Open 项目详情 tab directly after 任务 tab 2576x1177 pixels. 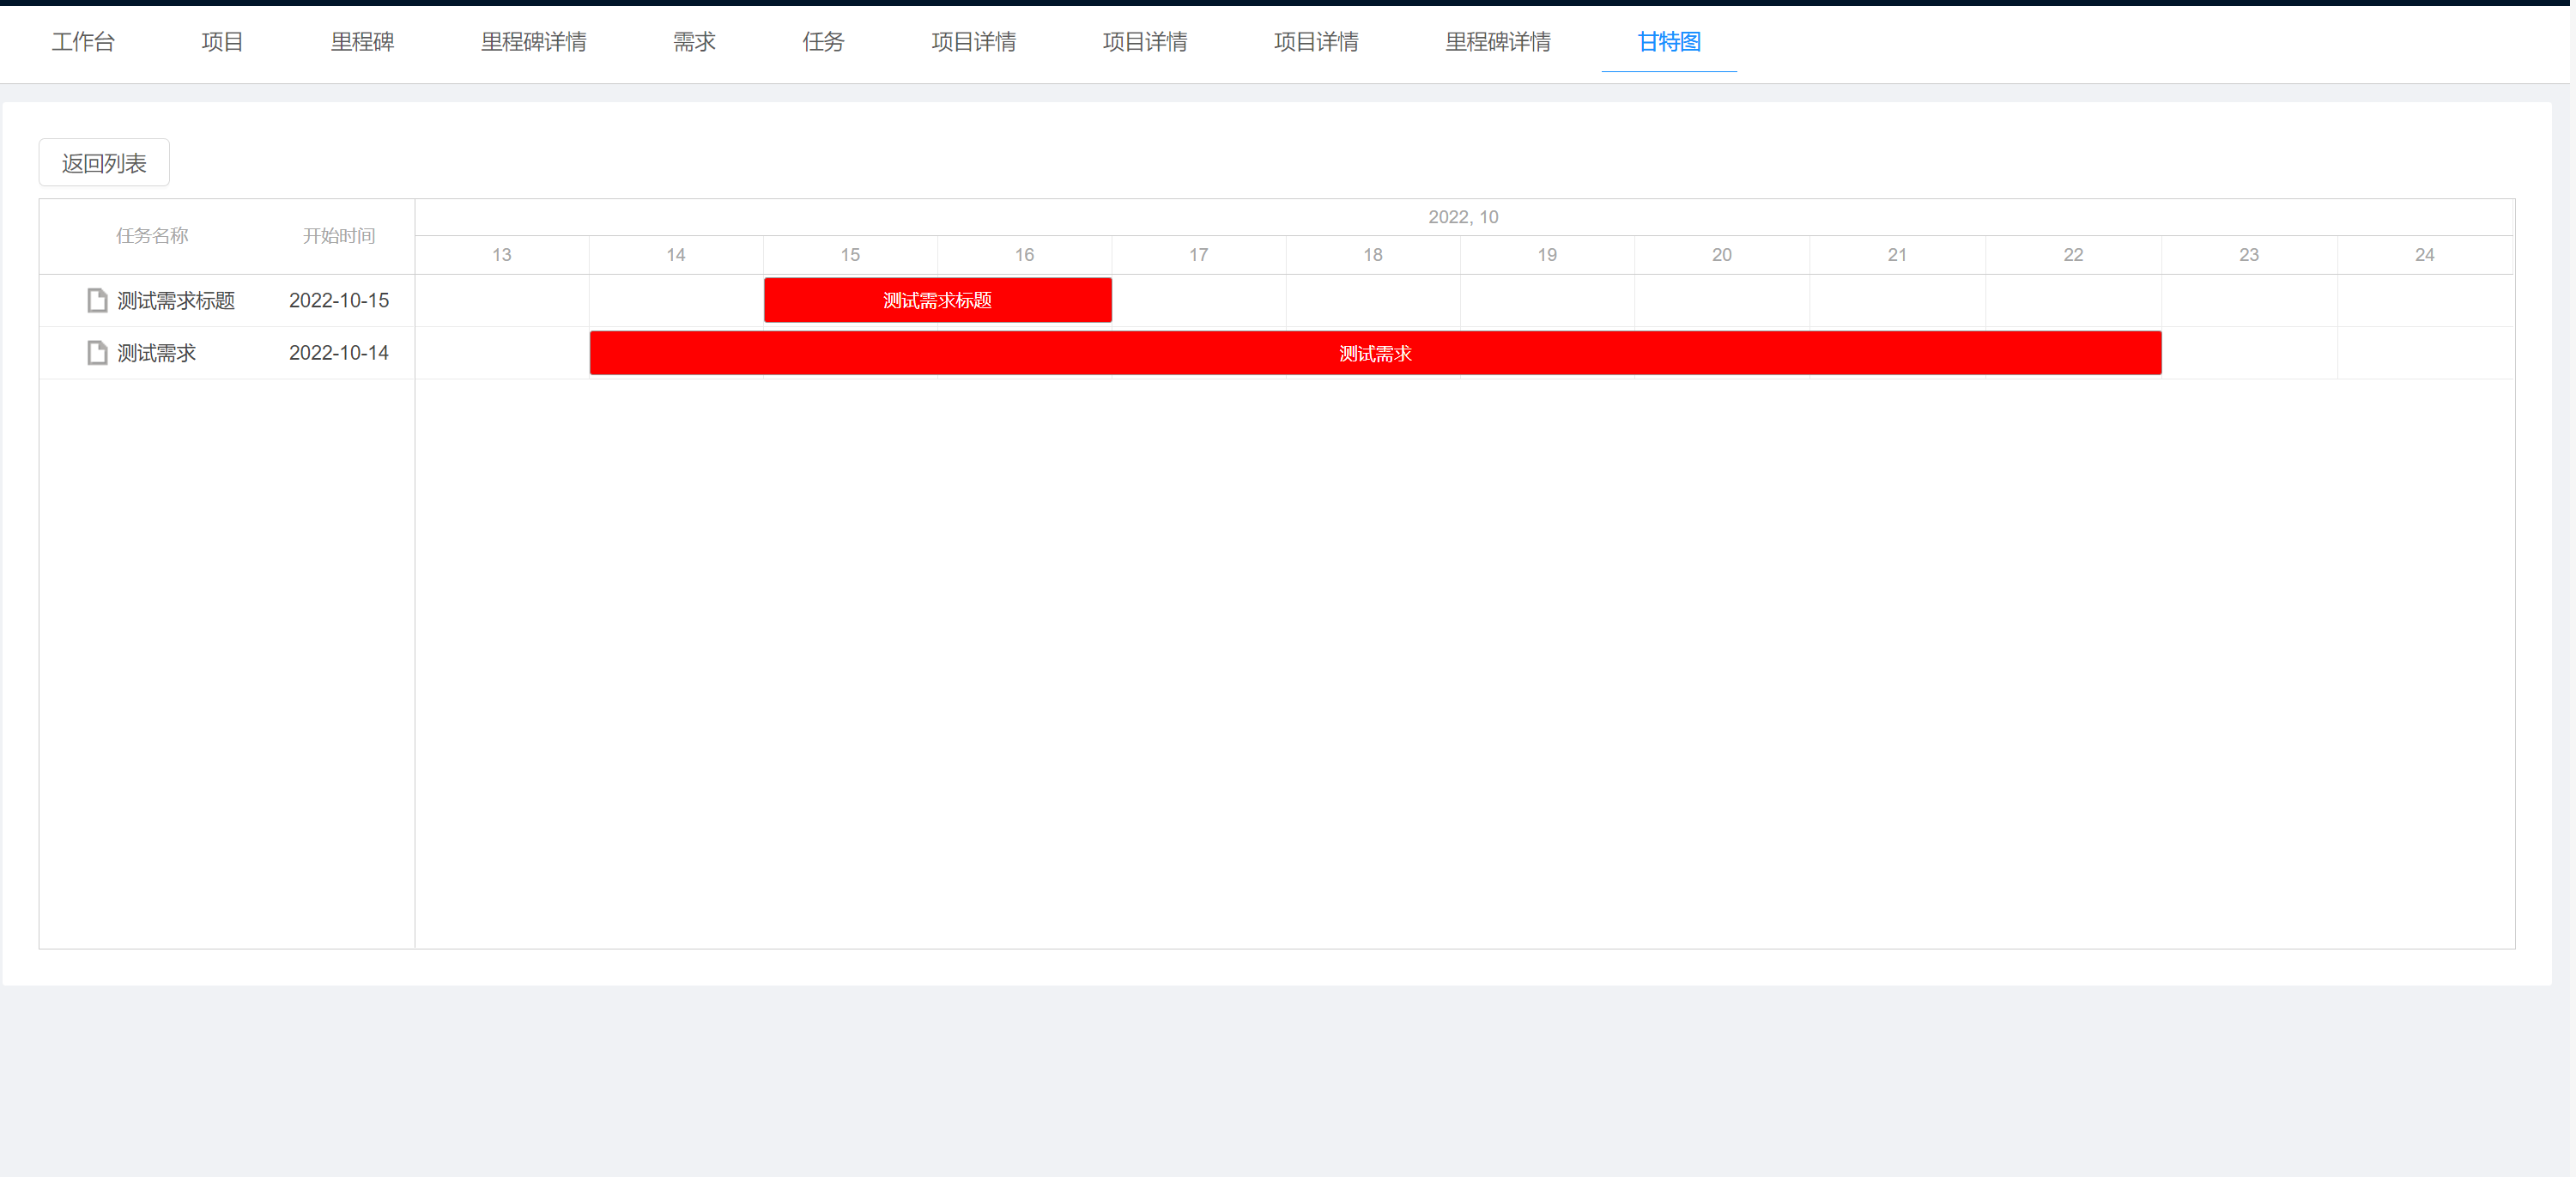click(973, 41)
